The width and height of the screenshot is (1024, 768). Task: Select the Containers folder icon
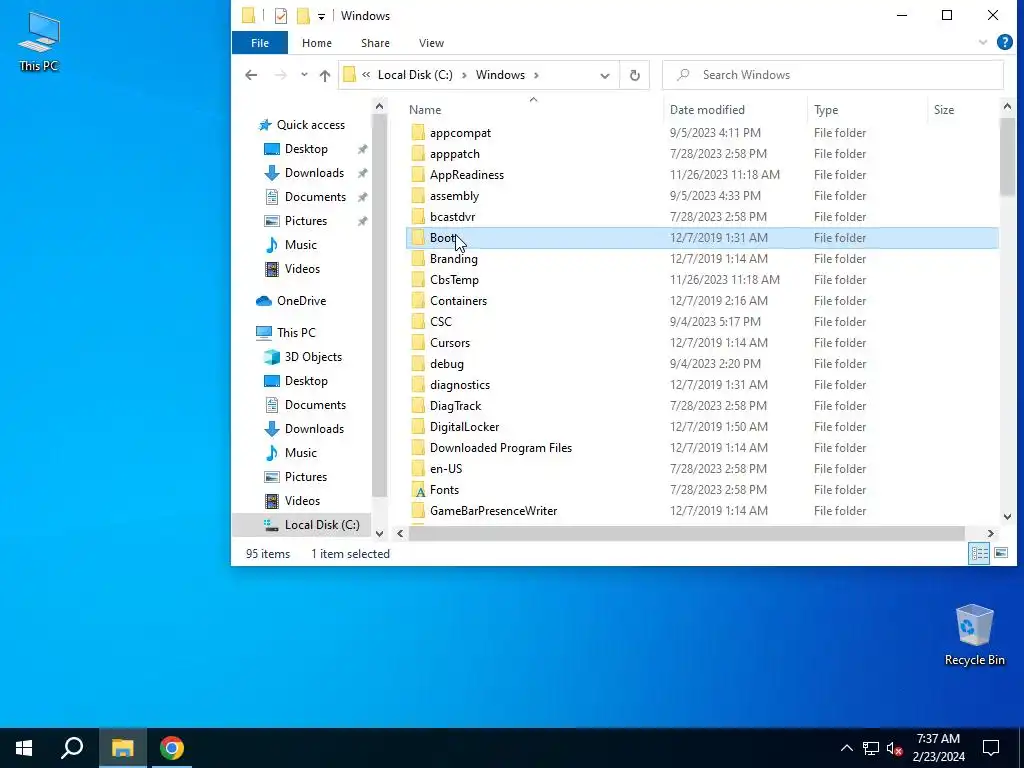point(419,301)
